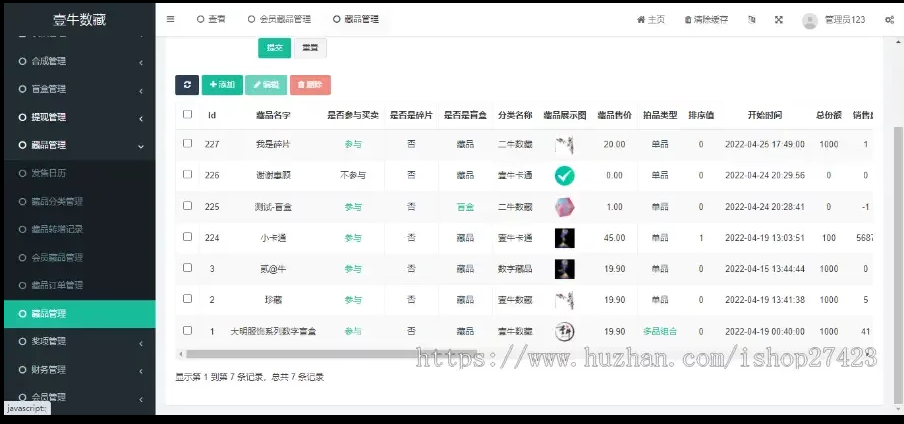
Task: Click circle icon beside 提现管理 in sidebar
Action: 22,117
